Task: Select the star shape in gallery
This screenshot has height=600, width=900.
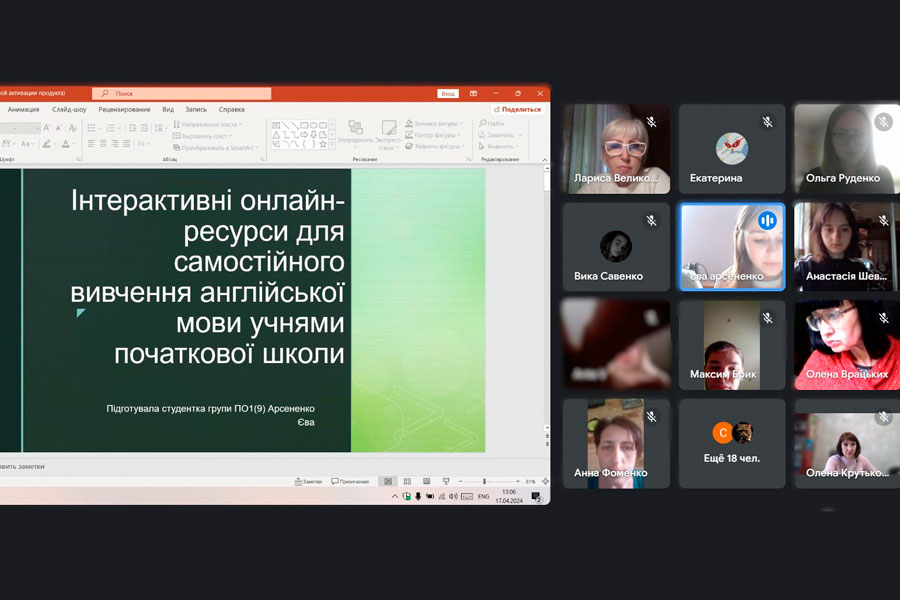Action: [x=323, y=144]
